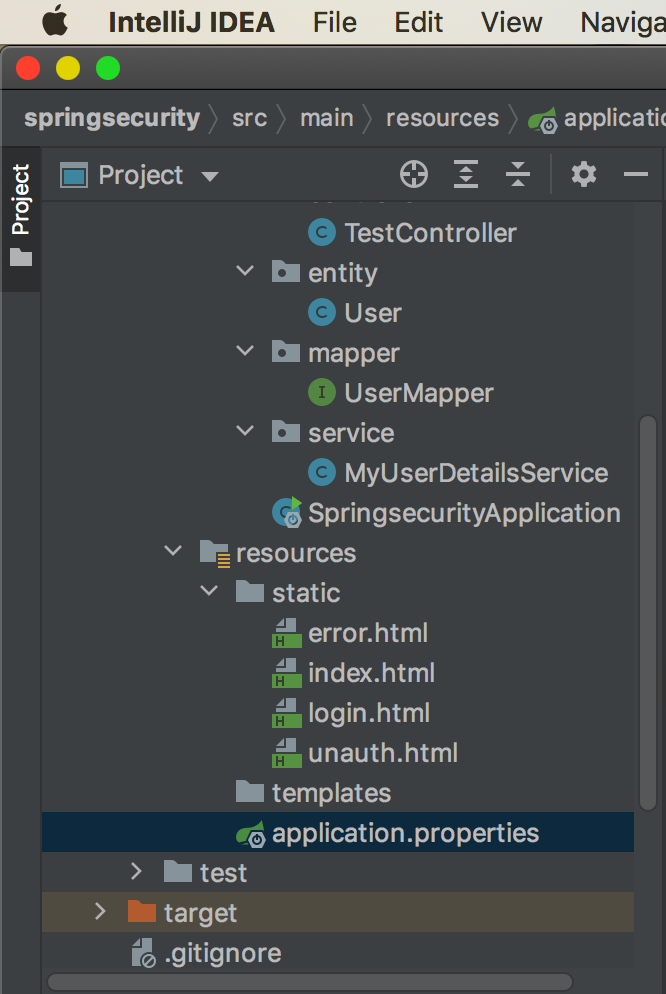This screenshot has height=994, width=666.
Task: Open the Project panel gear settings
Action: click(x=584, y=174)
